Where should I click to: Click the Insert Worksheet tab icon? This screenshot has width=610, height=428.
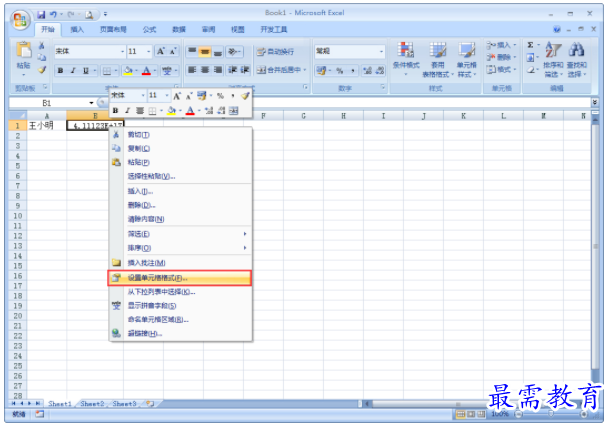[150, 403]
